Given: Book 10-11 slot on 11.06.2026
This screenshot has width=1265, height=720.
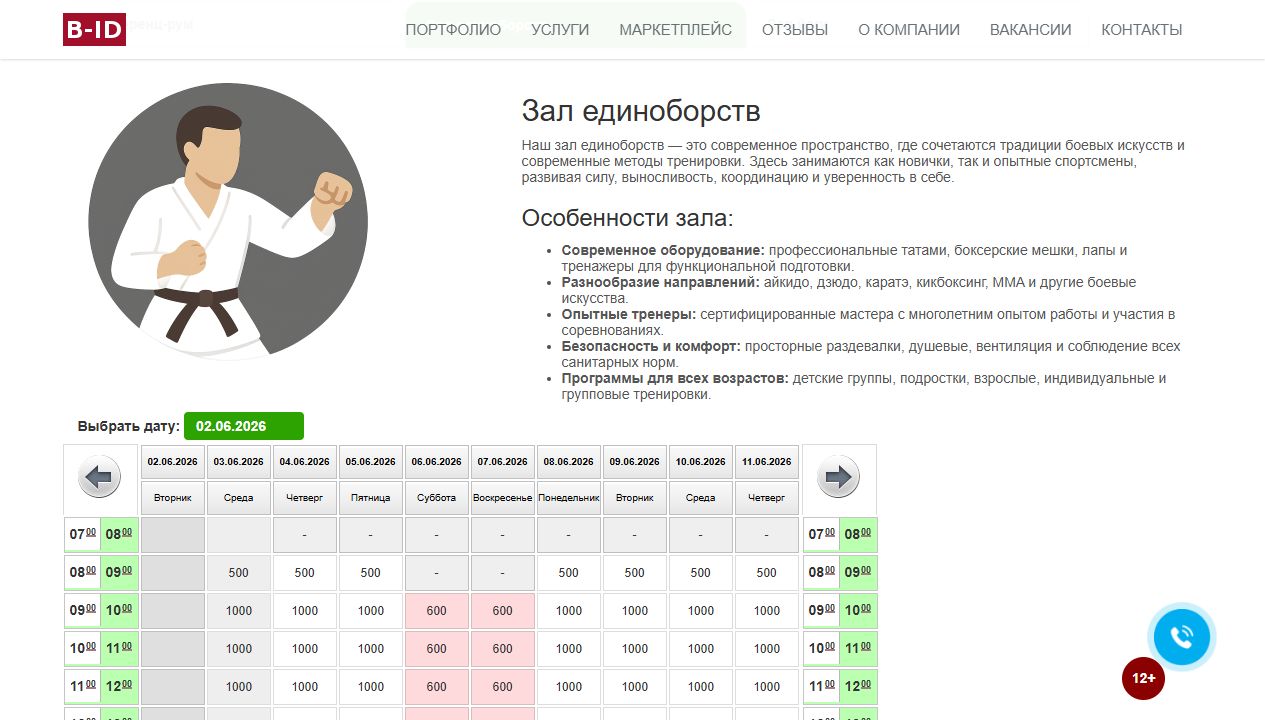Looking at the screenshot, I should tap(767, 649).
